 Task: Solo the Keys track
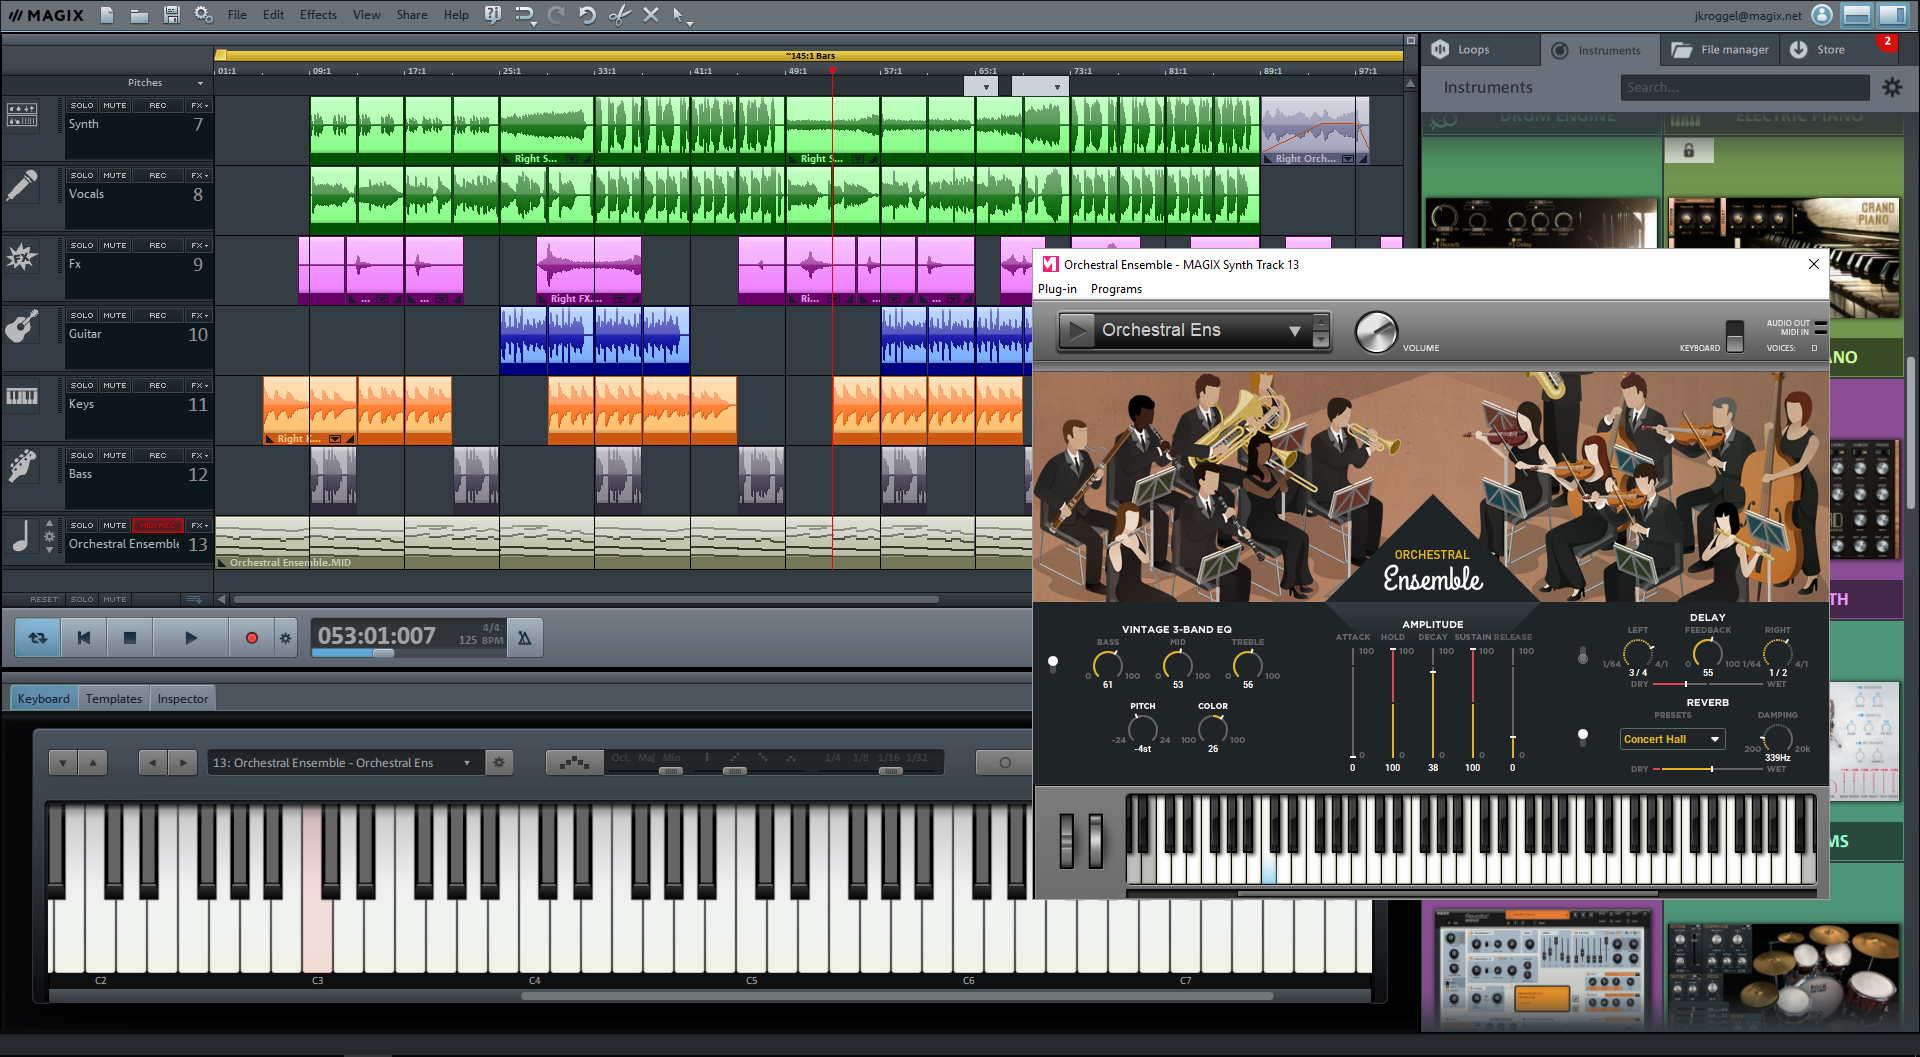(82, 384)
